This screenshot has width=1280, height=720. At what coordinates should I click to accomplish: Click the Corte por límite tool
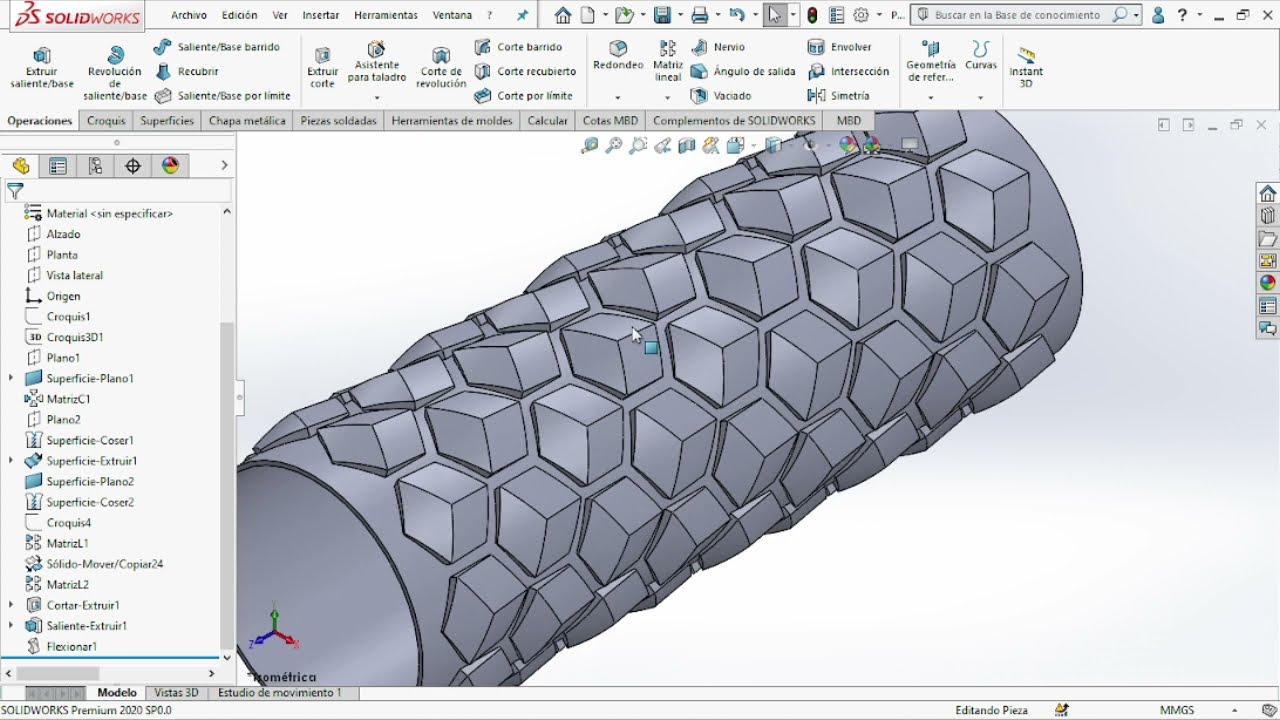[524, 96]
